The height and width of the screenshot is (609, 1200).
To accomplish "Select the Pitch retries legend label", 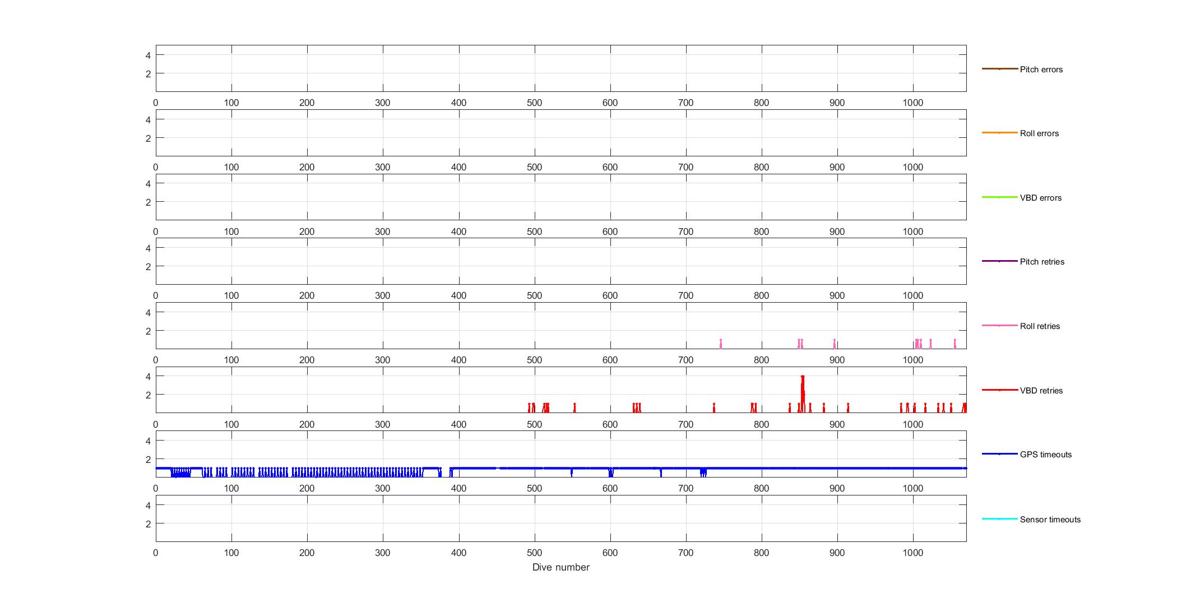I will [x=1042, y=262].
